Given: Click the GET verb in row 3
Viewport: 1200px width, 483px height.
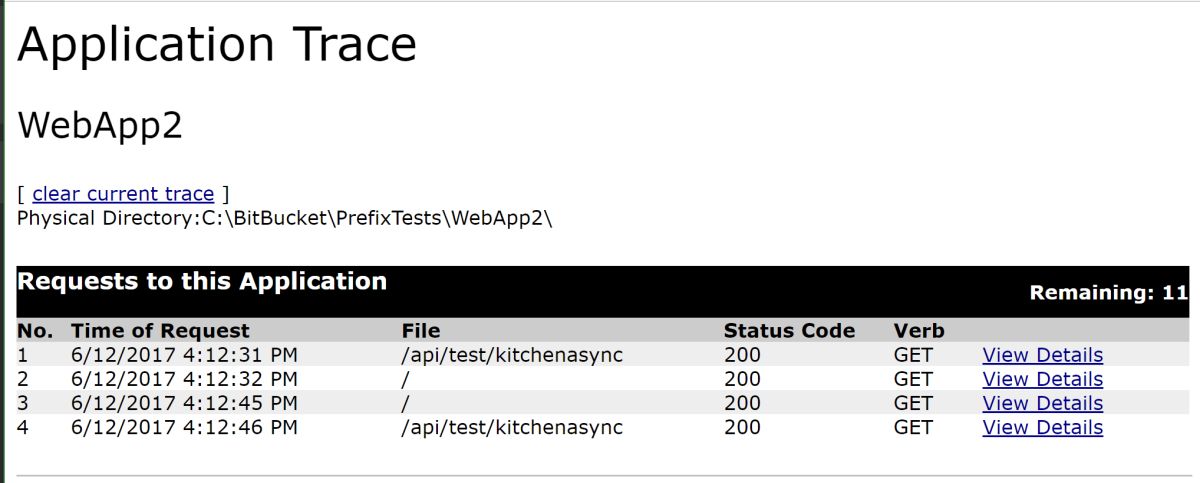Looking at the screenshot, I should click(x=913, y=403).
